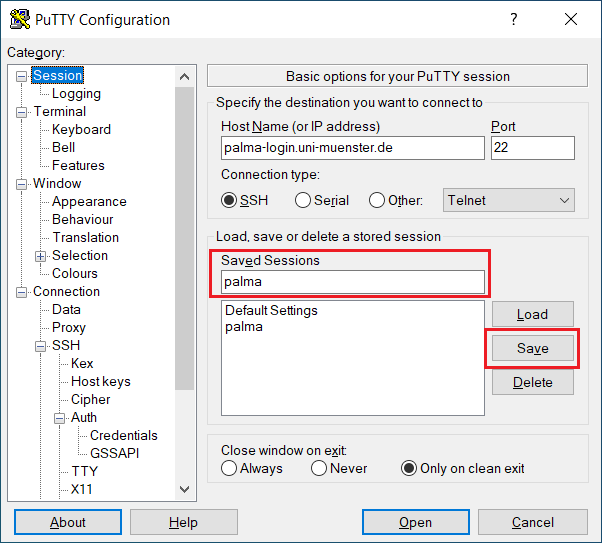The height and width of the screenshot is (545, 604).
Task: Collapse the Session tree node
Action: coord(22,76)
